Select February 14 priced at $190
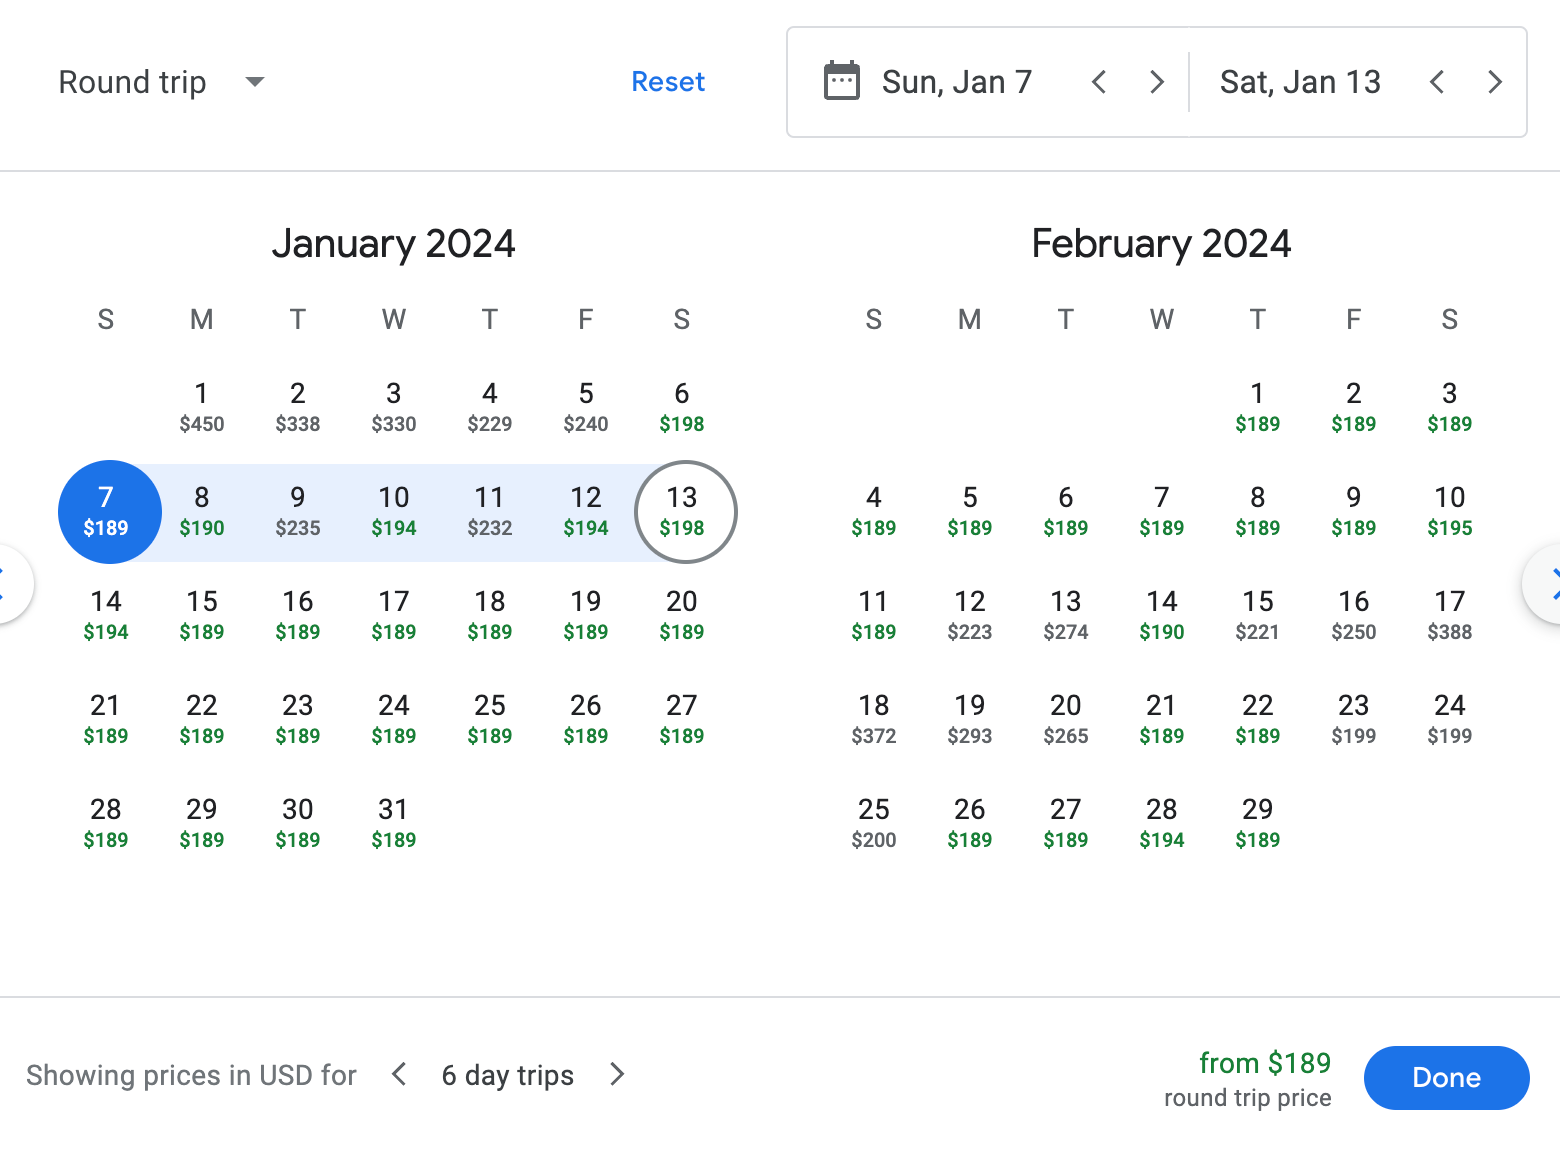 (1161, 615)
